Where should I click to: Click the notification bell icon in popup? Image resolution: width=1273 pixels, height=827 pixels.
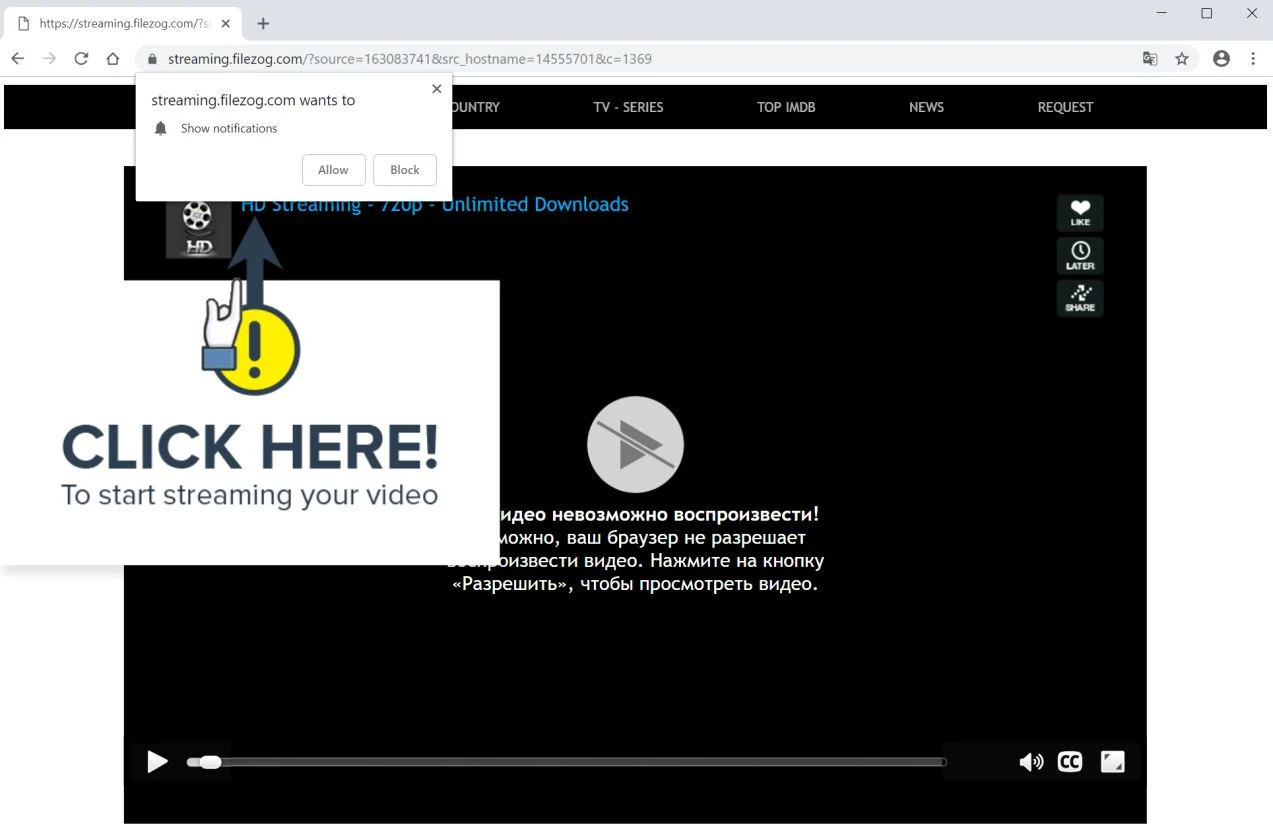pyautogui.click(x=161, y=128)
